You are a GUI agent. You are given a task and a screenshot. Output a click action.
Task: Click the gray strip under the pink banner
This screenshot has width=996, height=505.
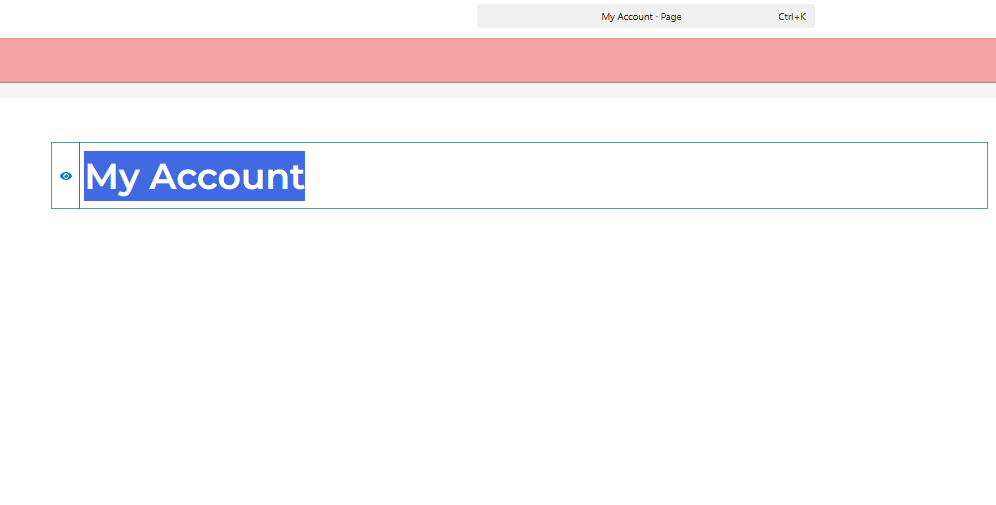point(498,90)
